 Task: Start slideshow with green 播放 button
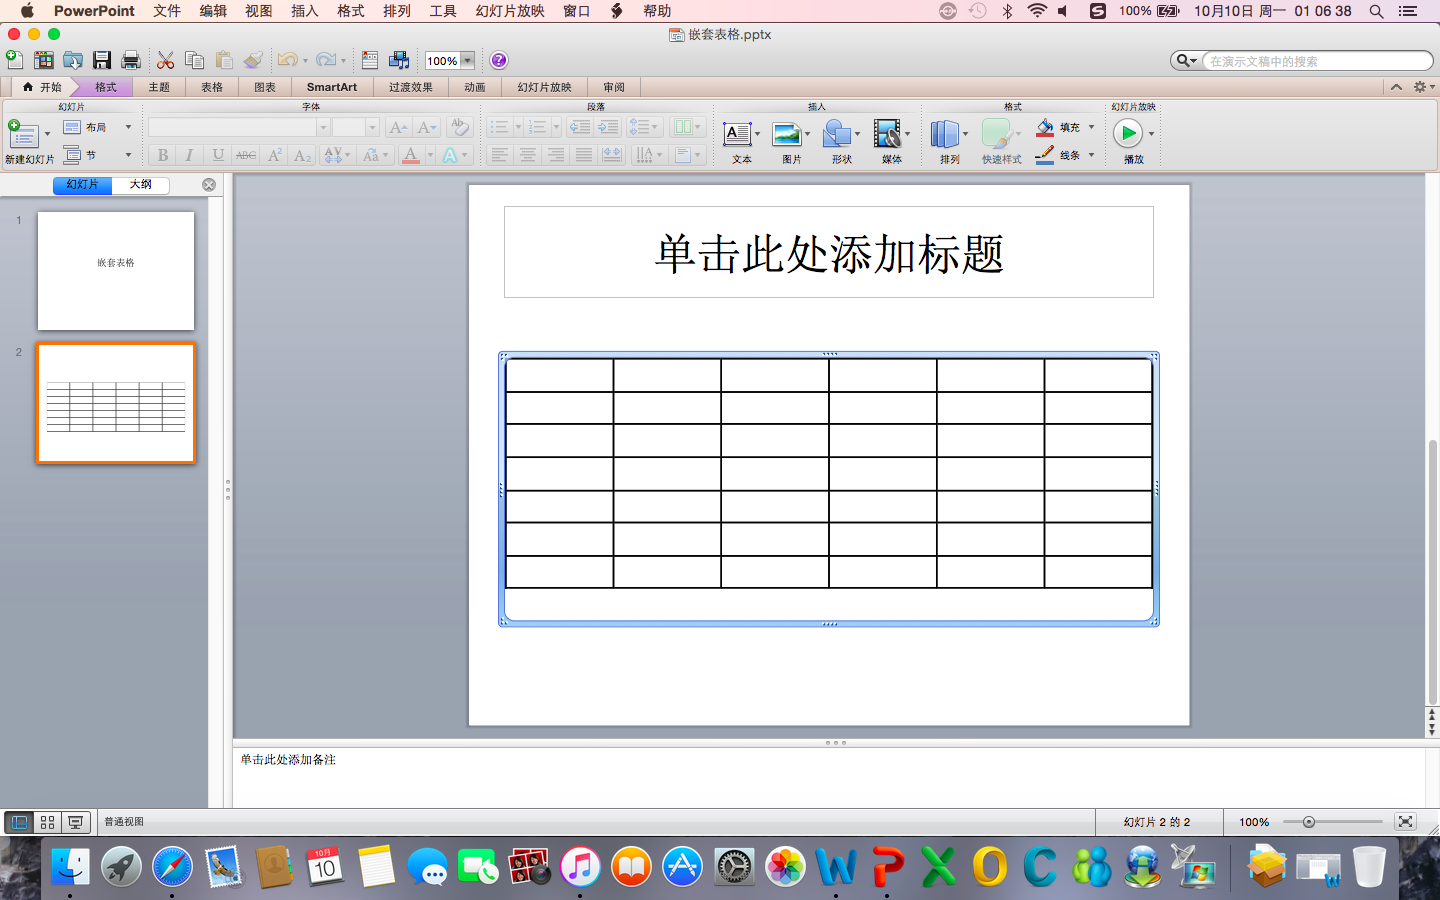point(1128,133)
